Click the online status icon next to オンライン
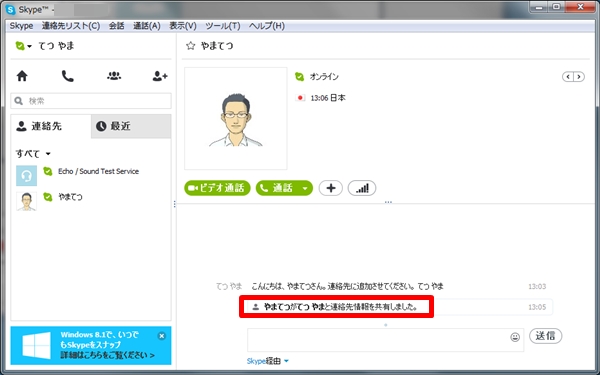This screenshot has width=600, height=375. (299, 77)
